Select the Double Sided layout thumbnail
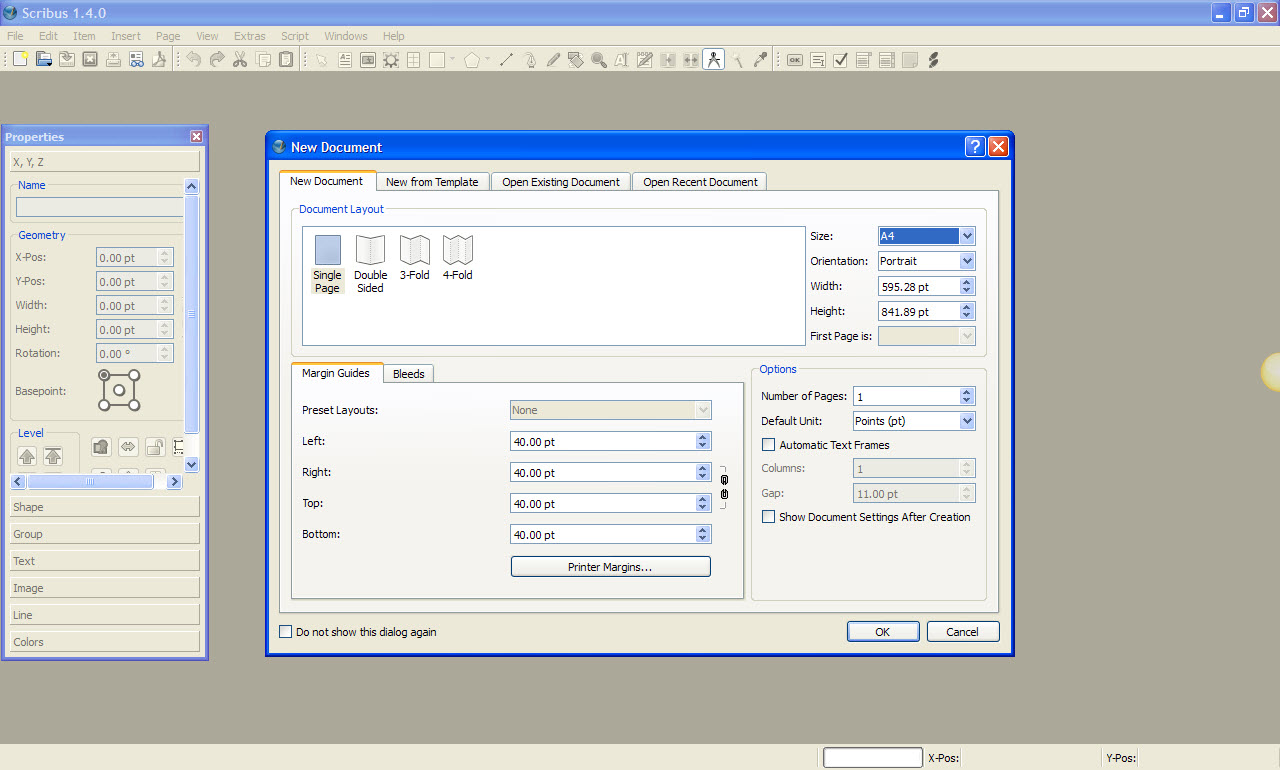Screen dimensions: 1280x770 coord(371,265)
